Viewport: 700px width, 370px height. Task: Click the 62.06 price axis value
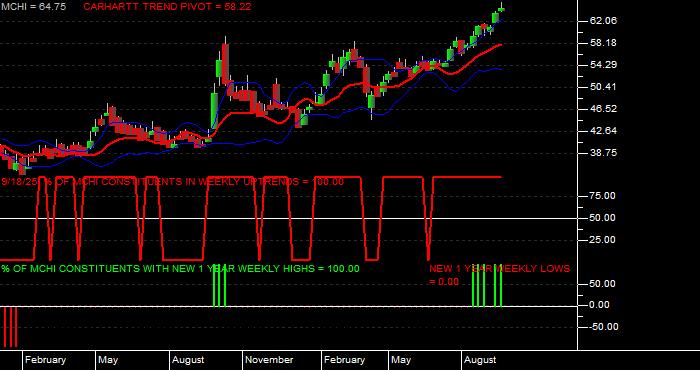click(603, 21)
